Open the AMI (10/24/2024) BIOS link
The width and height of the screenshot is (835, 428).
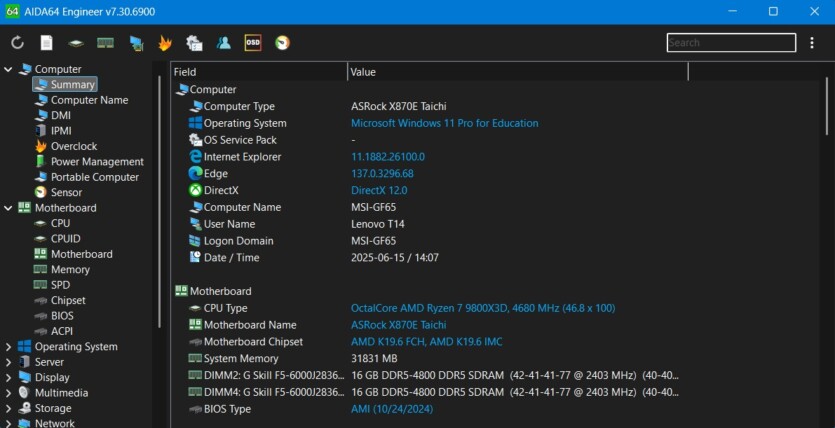pyautogui.click(x=392, y=409)
